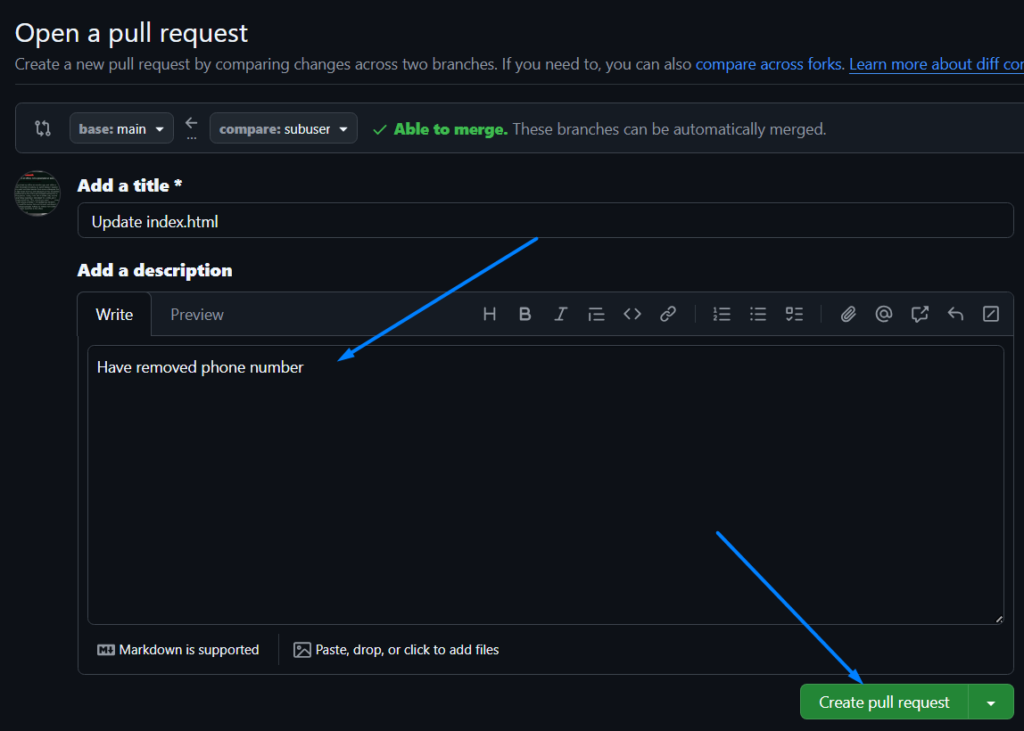This screenshot has height=731, width=1024.
Task: Open the base: main branch dropdown
Action: [x=121, y=129]
